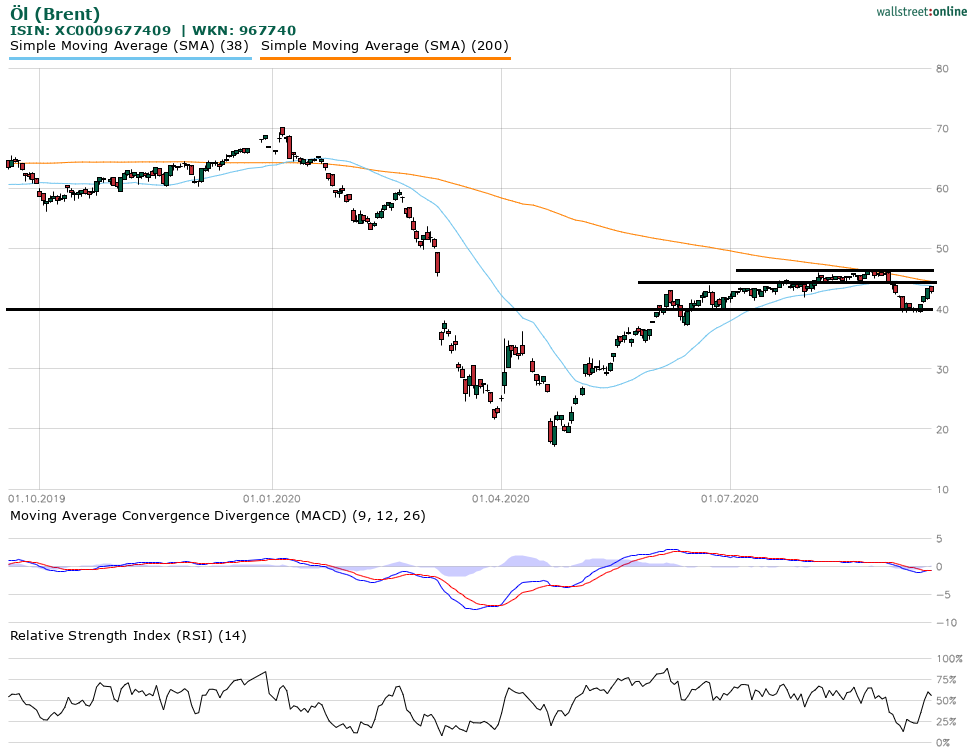This screenshot has height=750, width=976.
Task: Click the 01.10.2019 date label
Action: (x=38, y=497)
